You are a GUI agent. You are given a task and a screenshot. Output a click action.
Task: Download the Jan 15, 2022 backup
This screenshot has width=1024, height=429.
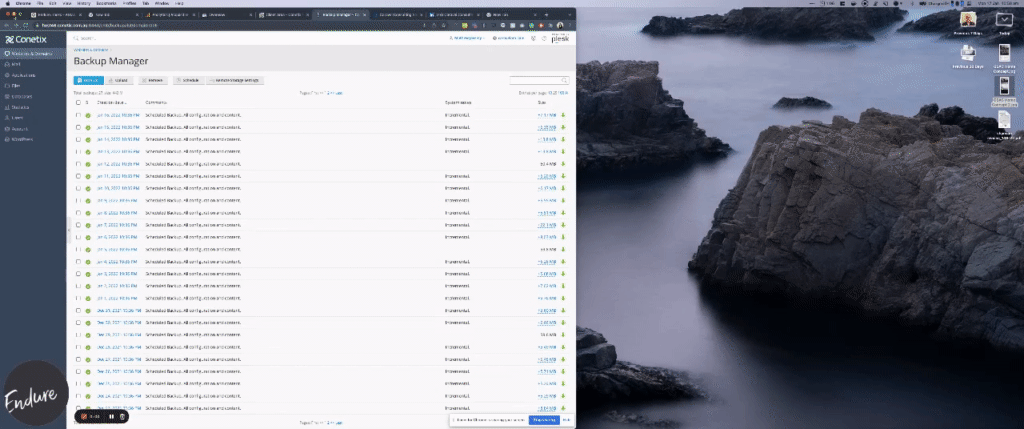pyautogui.click(x=563, y=127)
